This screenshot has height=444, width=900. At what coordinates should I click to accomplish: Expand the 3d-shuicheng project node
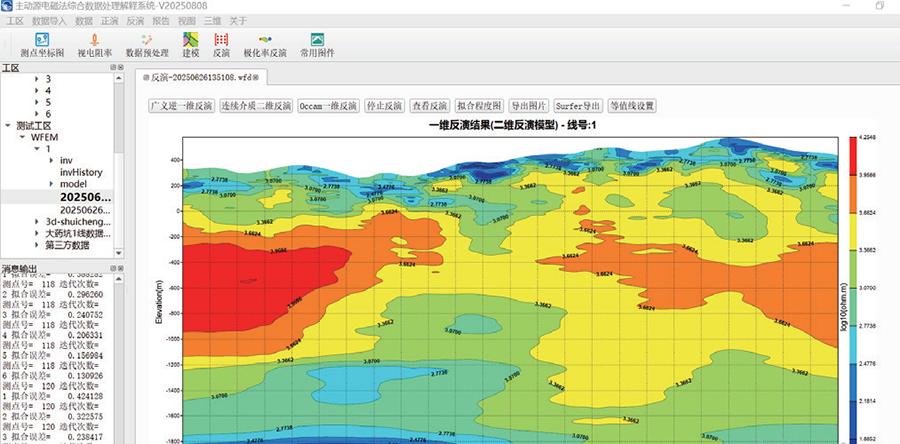point(38,222)
